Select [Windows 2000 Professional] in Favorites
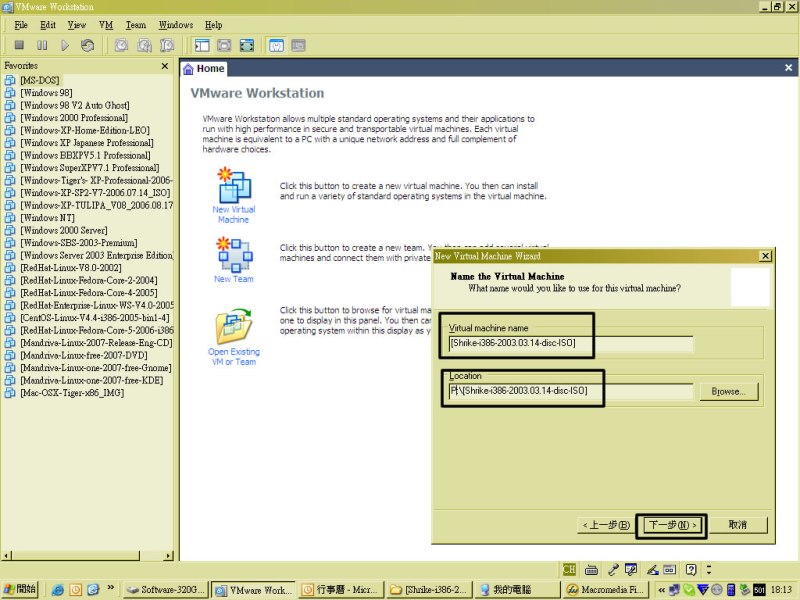This screenshot has height=600, width=800. [x=74, y=118]
